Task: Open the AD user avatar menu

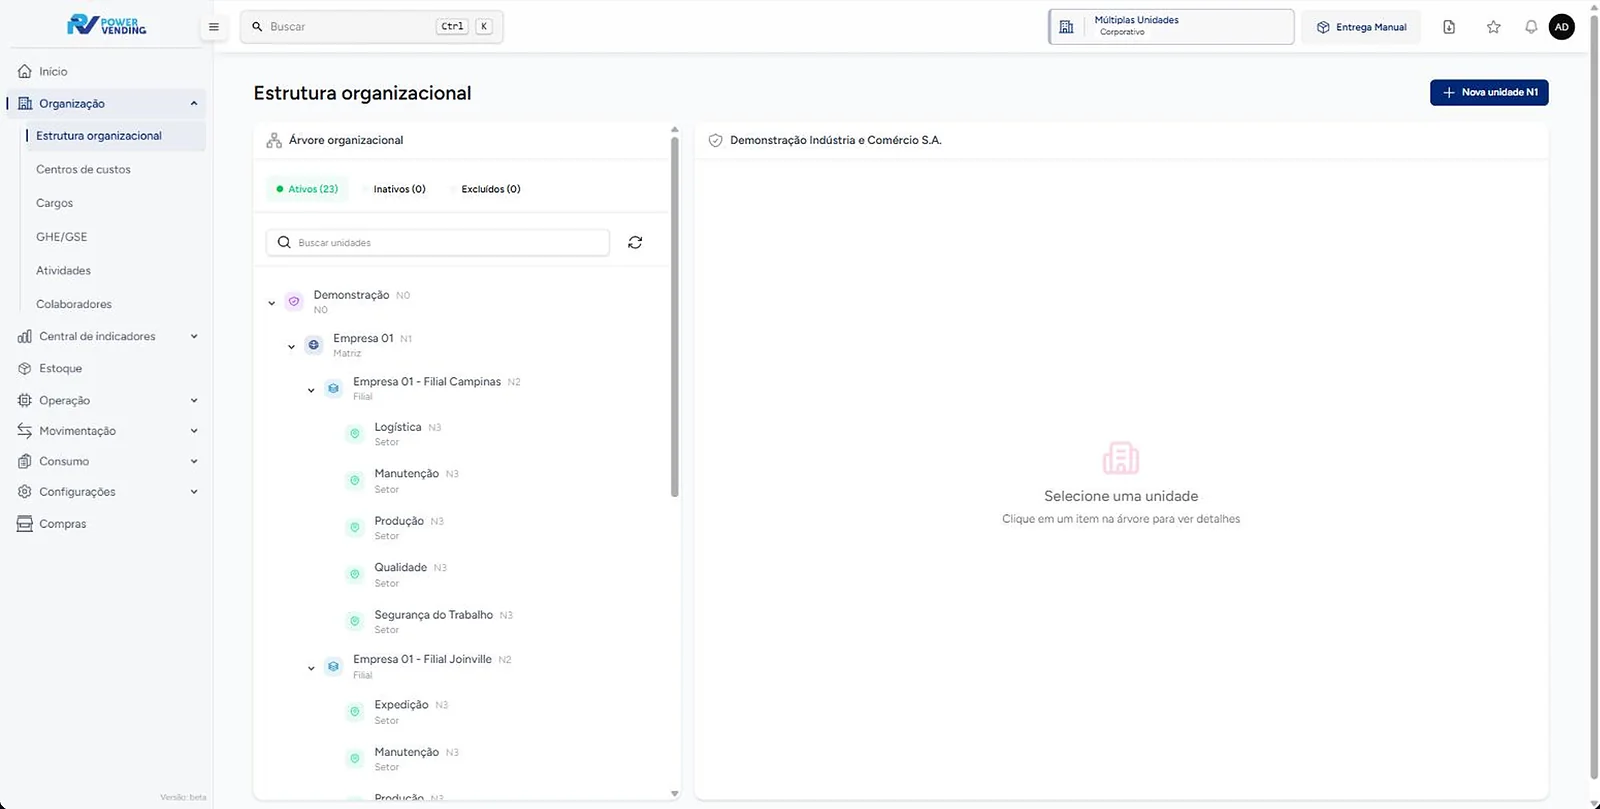Action: coord(1561,27)
